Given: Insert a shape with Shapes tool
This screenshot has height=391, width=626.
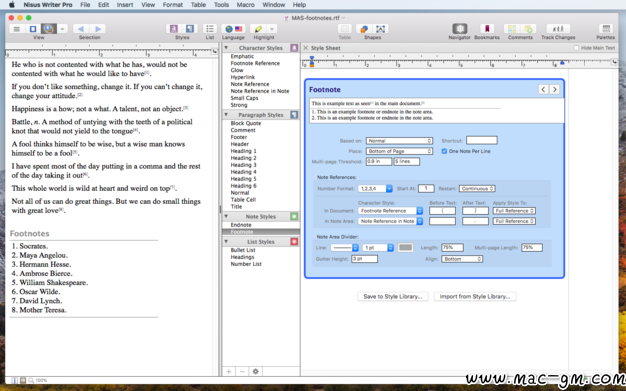Looking at the screenshot, I should click(364, 29).
